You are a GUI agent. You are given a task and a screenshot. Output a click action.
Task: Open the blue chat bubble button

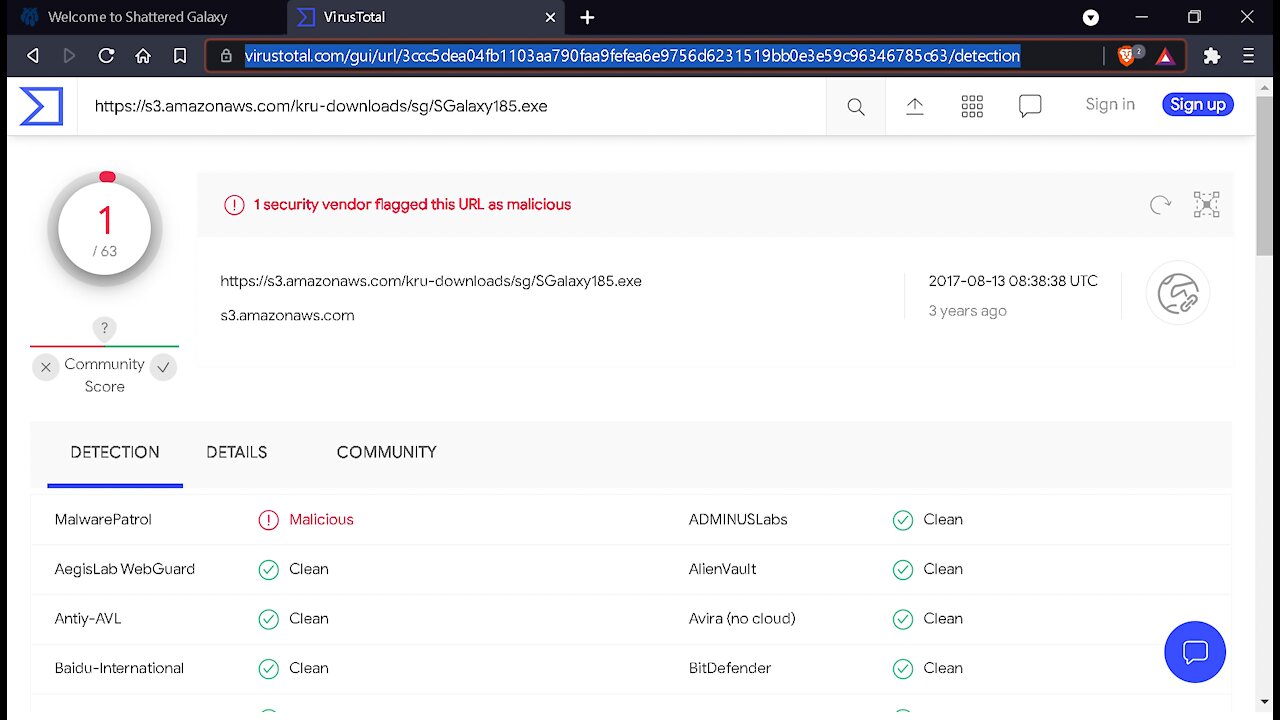(1195, 652)
